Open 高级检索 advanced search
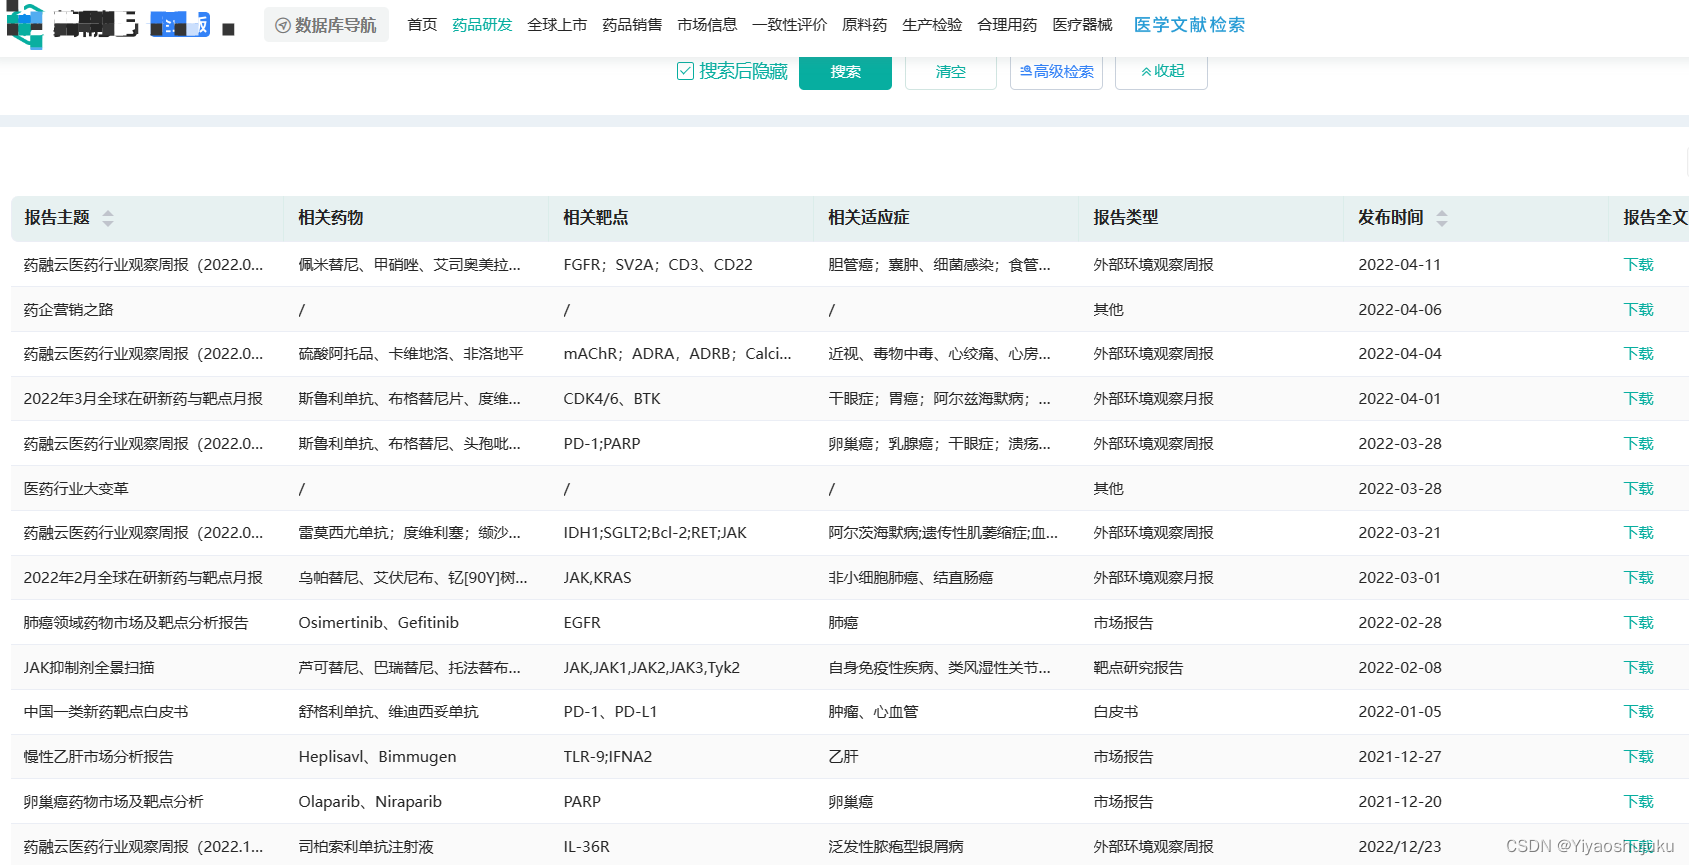1689x865 pixels. click(1056, 72)
